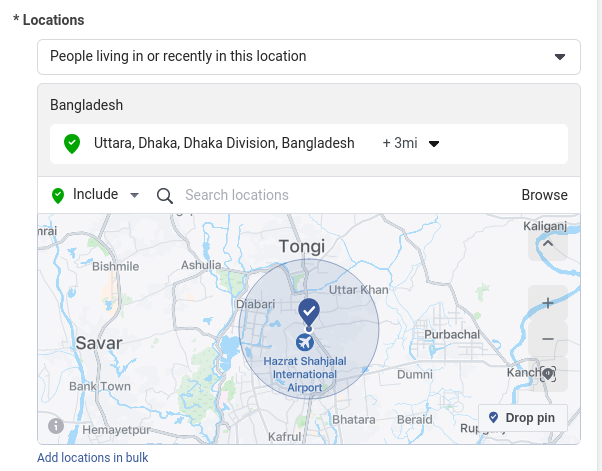Click the map pin focus icon
This screenshot has width=602, height=471.
click(547, 374)
